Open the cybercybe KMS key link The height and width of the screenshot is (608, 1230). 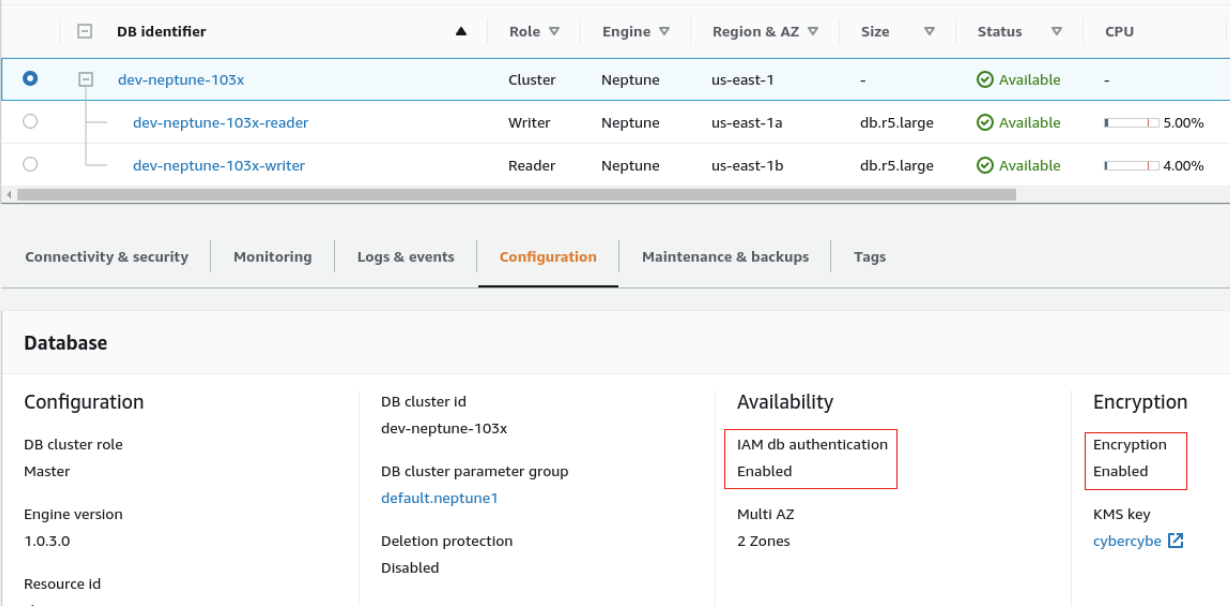(1127, 541)
